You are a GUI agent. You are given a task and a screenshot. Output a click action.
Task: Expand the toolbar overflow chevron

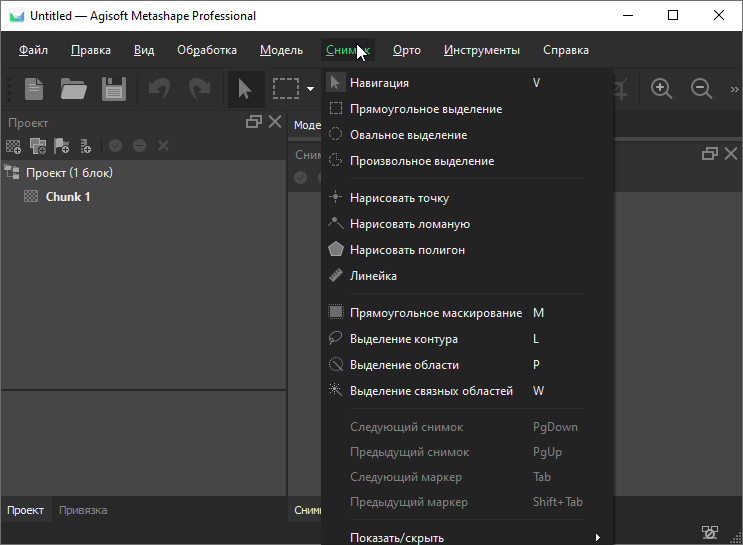(734, 89)
